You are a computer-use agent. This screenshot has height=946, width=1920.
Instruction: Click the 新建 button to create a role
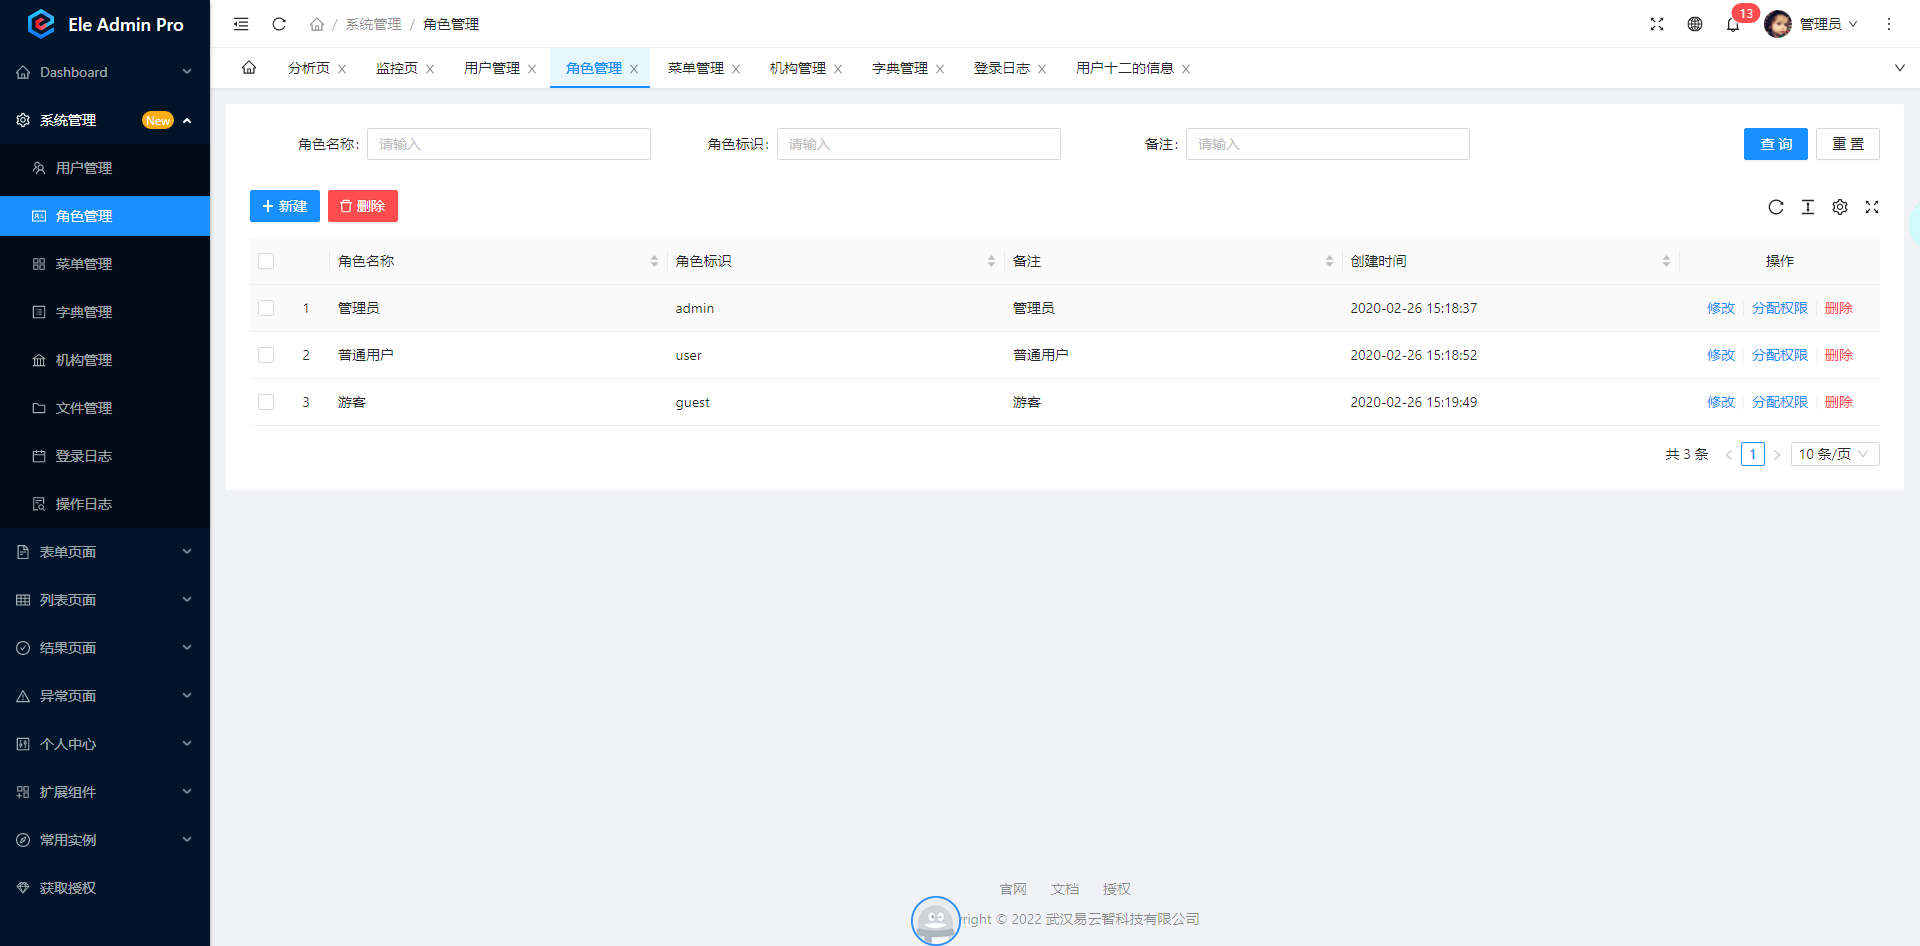pyautogui.click(x=284, y=206)
